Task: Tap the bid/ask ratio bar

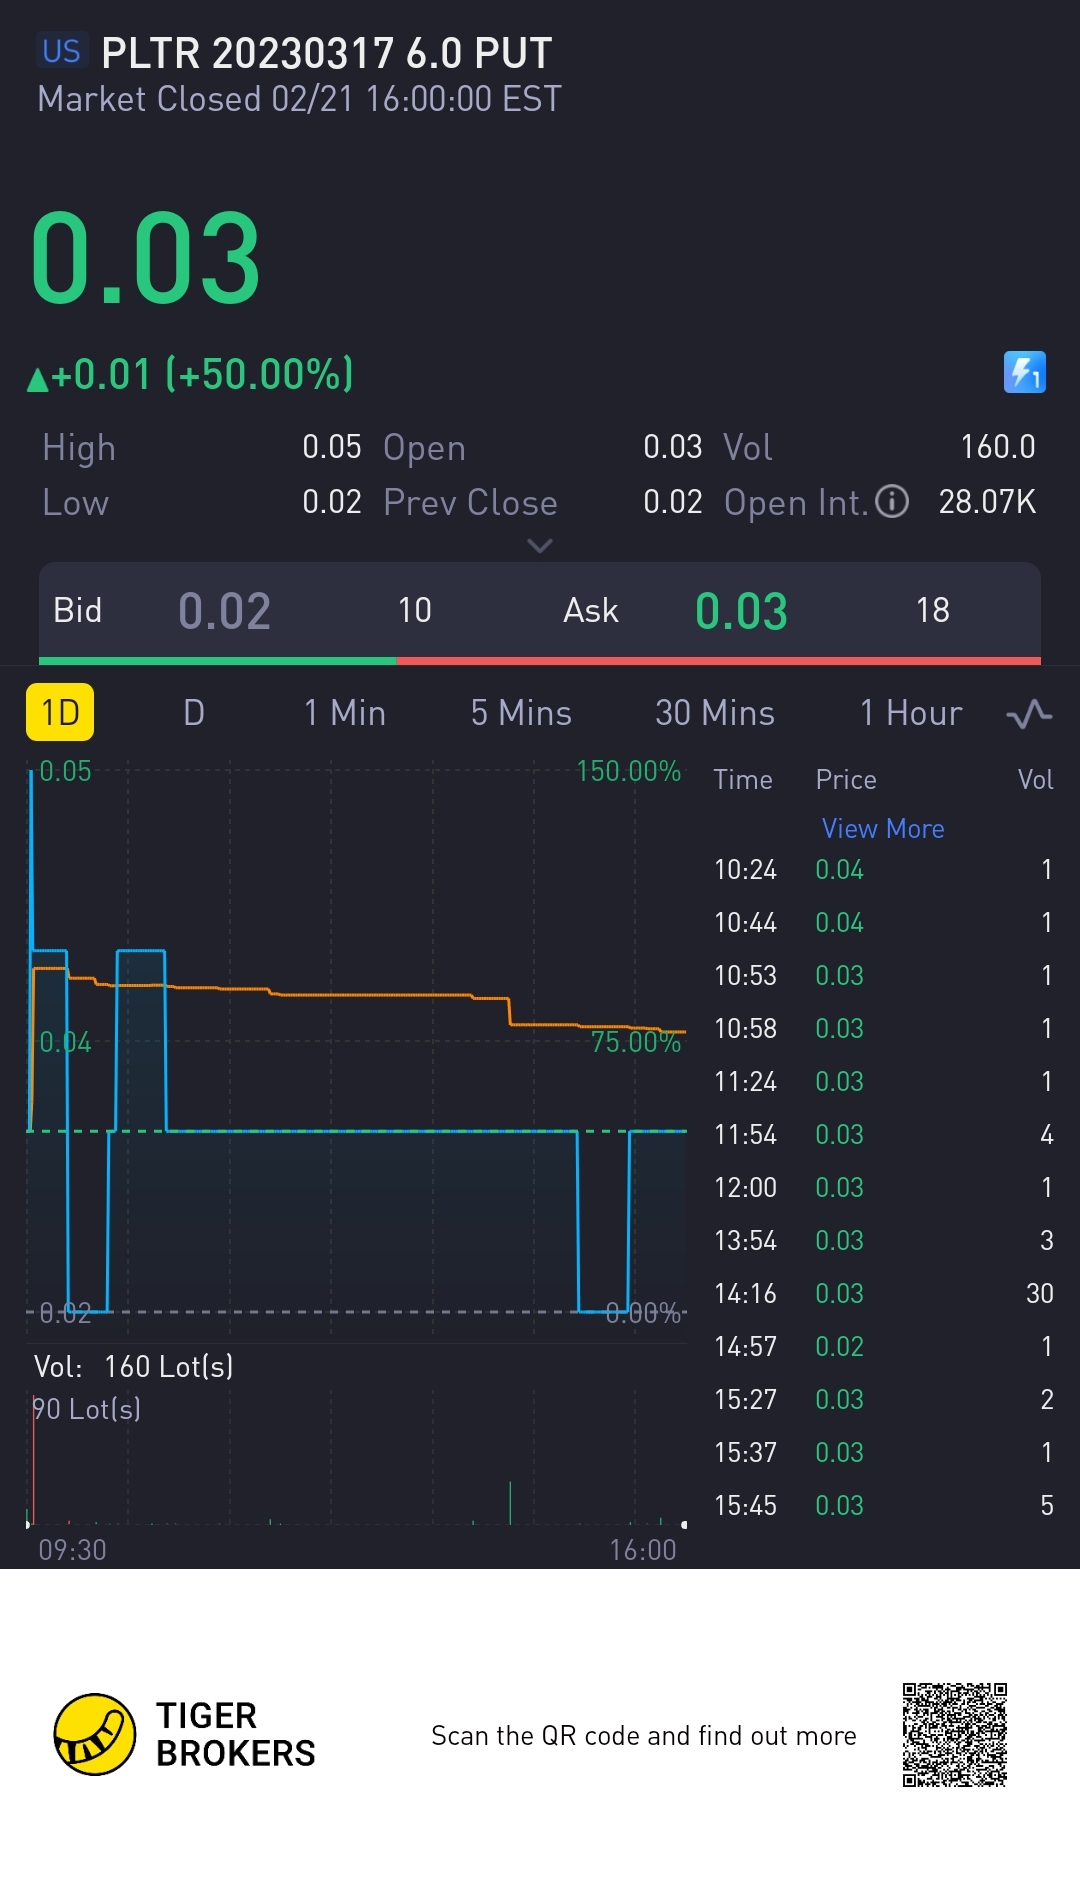Action: (x=540, y=661)
